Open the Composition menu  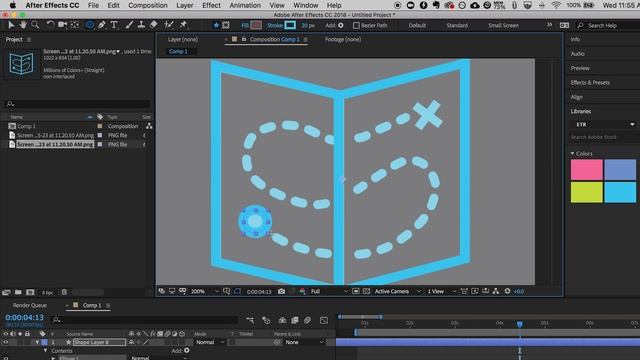coord(148,5)
